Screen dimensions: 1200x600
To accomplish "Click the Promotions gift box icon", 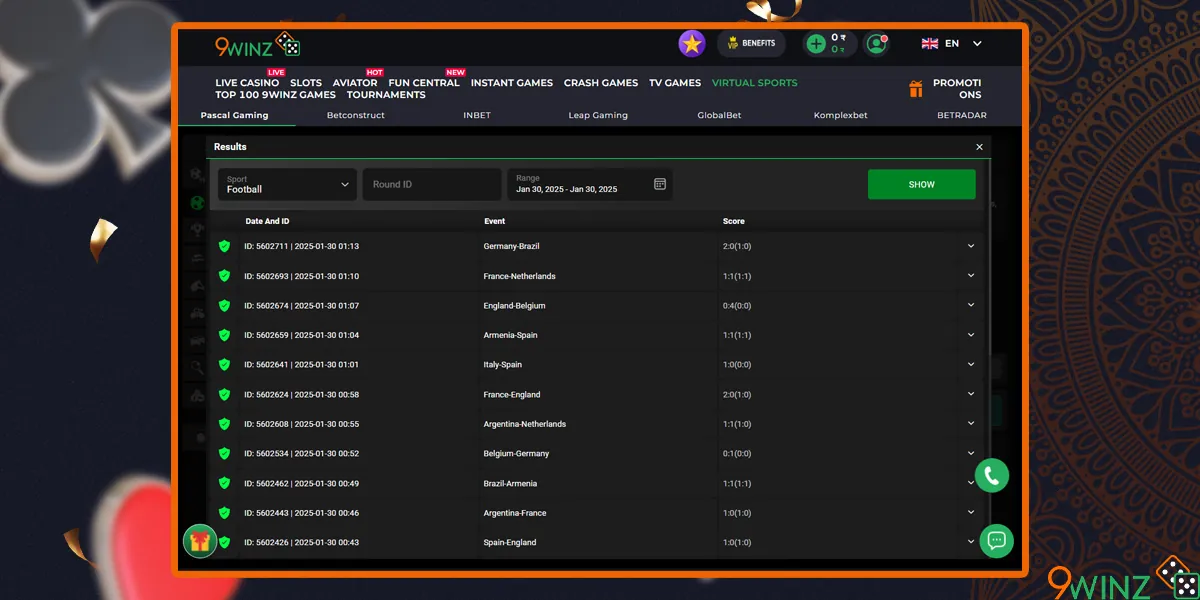I will pos(916,89).
